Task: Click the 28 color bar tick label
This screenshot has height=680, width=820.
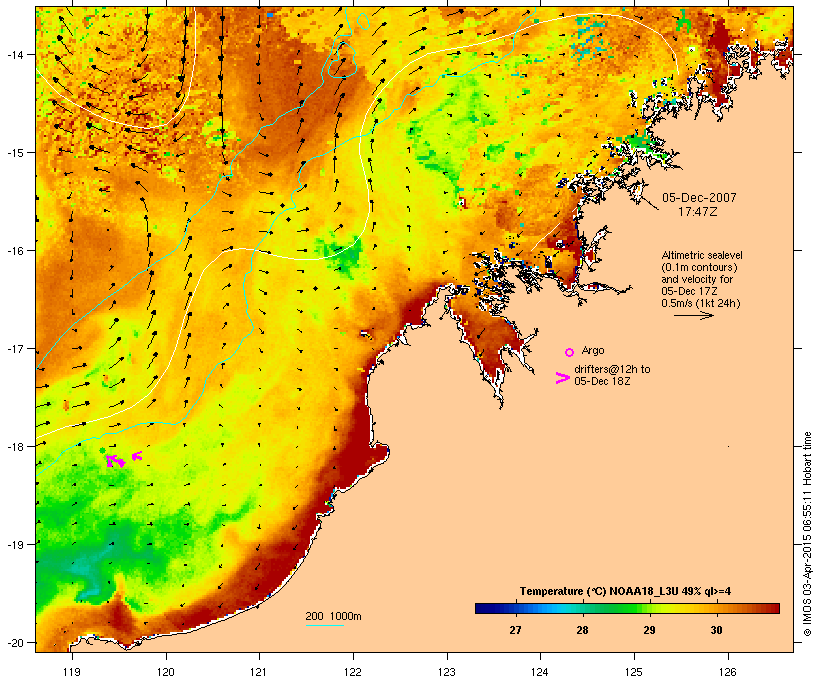Action: [x=582, y=630]
